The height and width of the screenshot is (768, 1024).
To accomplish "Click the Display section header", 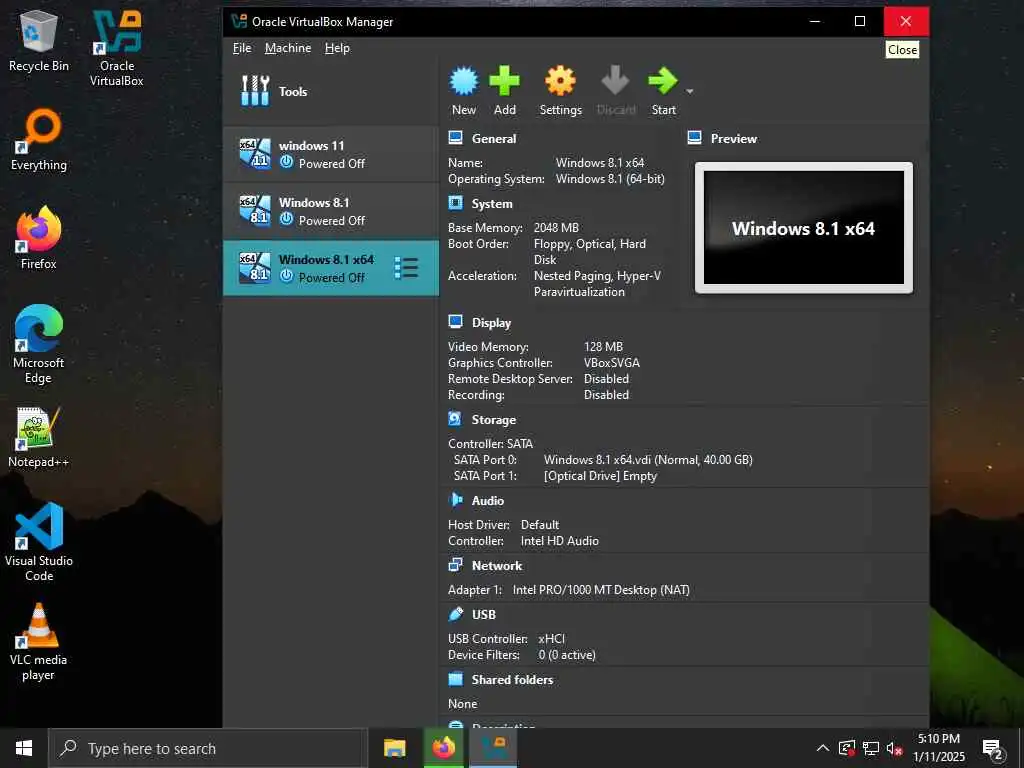I will tap(491, 323).
